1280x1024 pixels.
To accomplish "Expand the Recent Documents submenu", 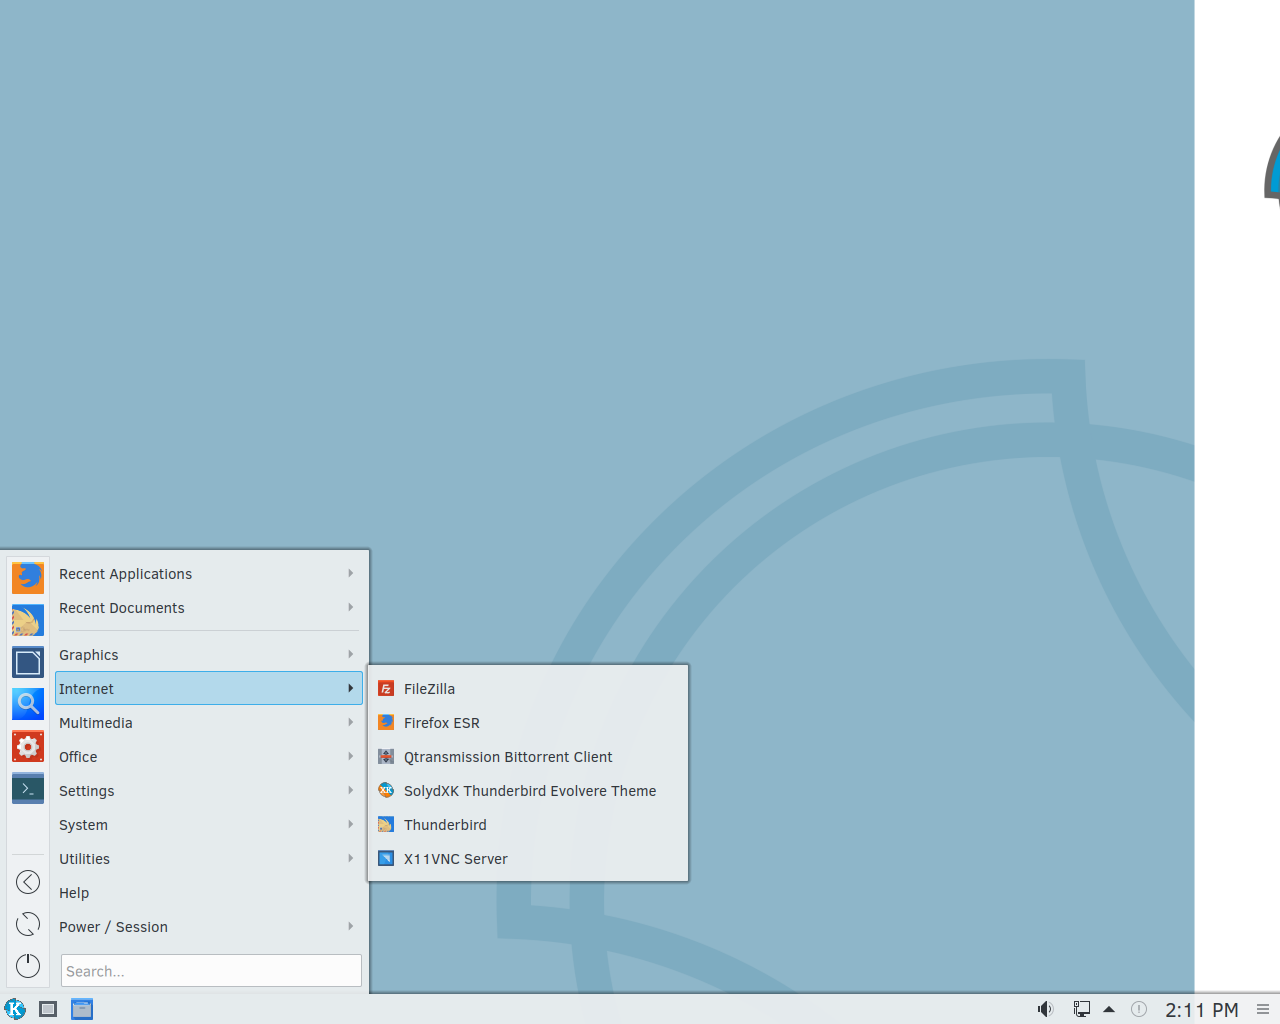I will (209, 608).
